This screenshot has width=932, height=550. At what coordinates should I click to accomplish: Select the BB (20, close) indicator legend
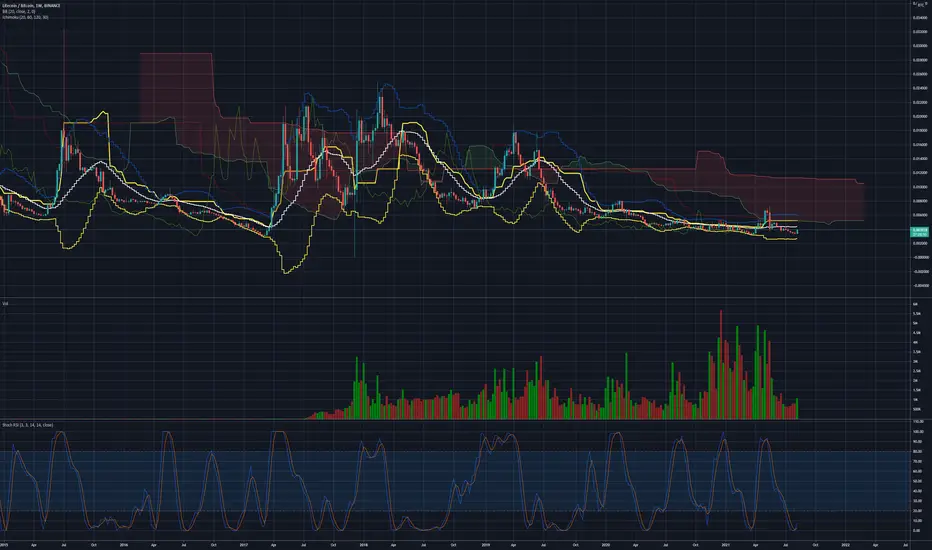[x=18, y=11]
